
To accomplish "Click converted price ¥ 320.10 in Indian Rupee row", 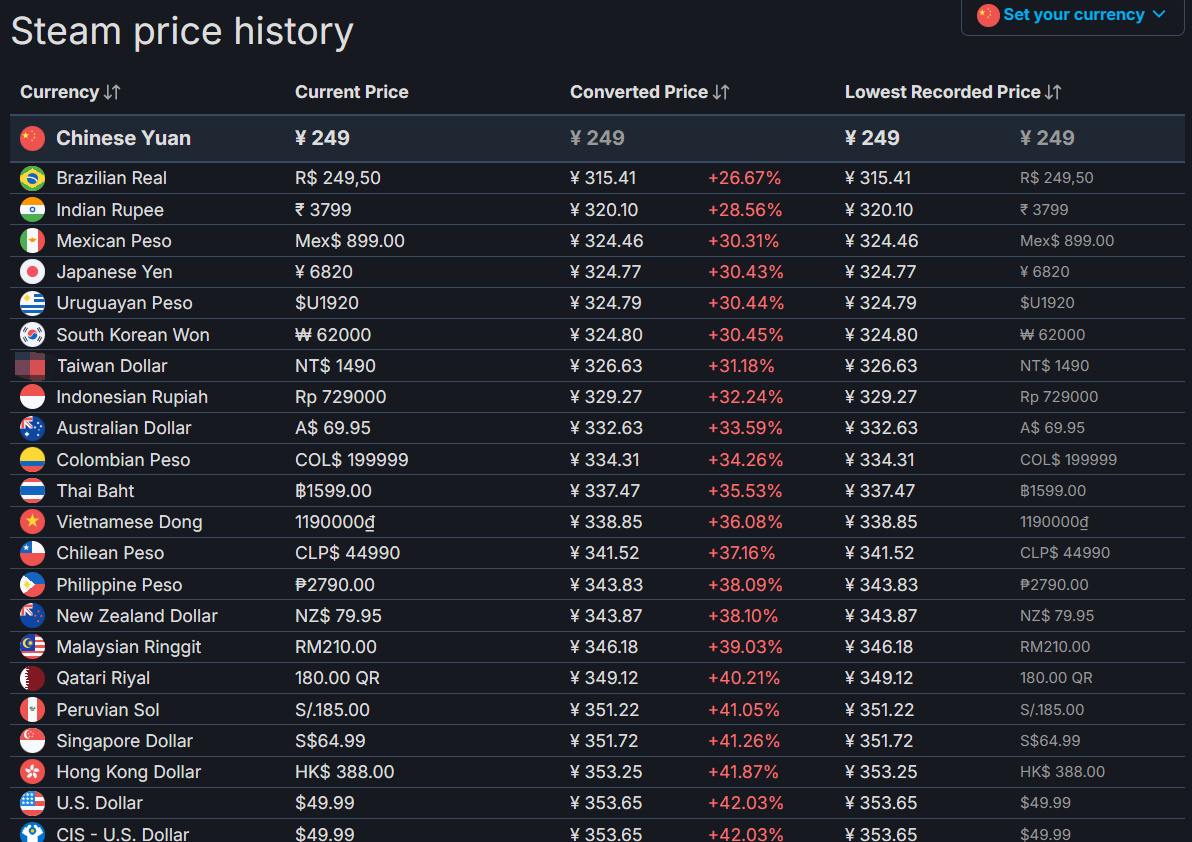I will (604, 210).
